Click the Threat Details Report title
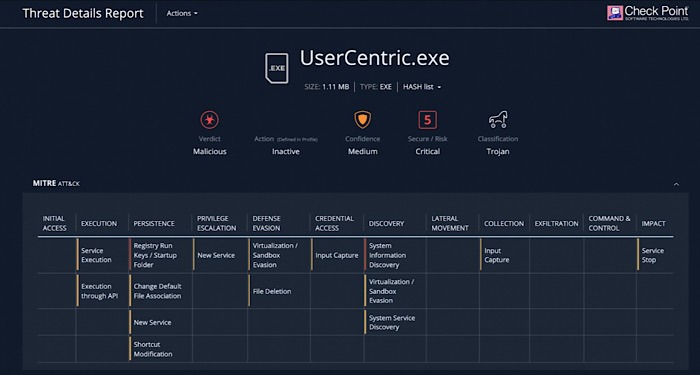This screenshot has width=700, height=375. (x=83, y=13)
